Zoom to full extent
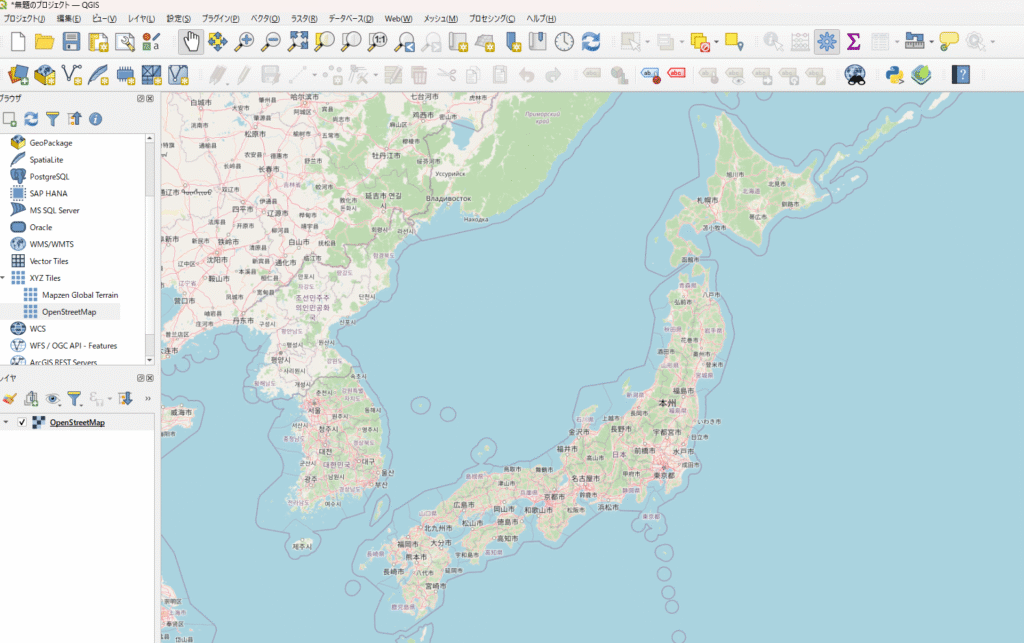 click(298, 42)
